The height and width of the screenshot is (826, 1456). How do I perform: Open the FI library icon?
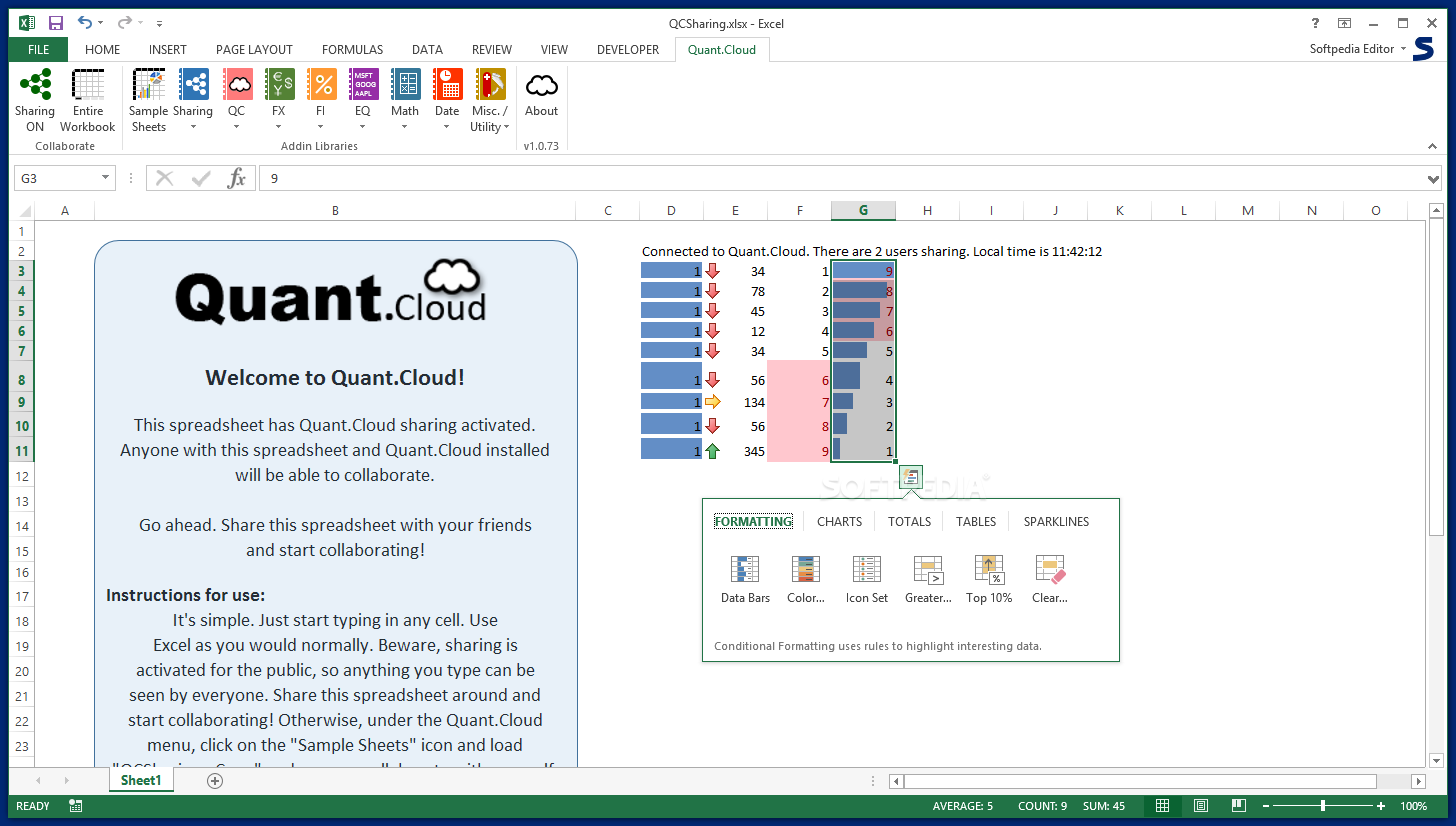pyautogui.click(x=321, y=85)
